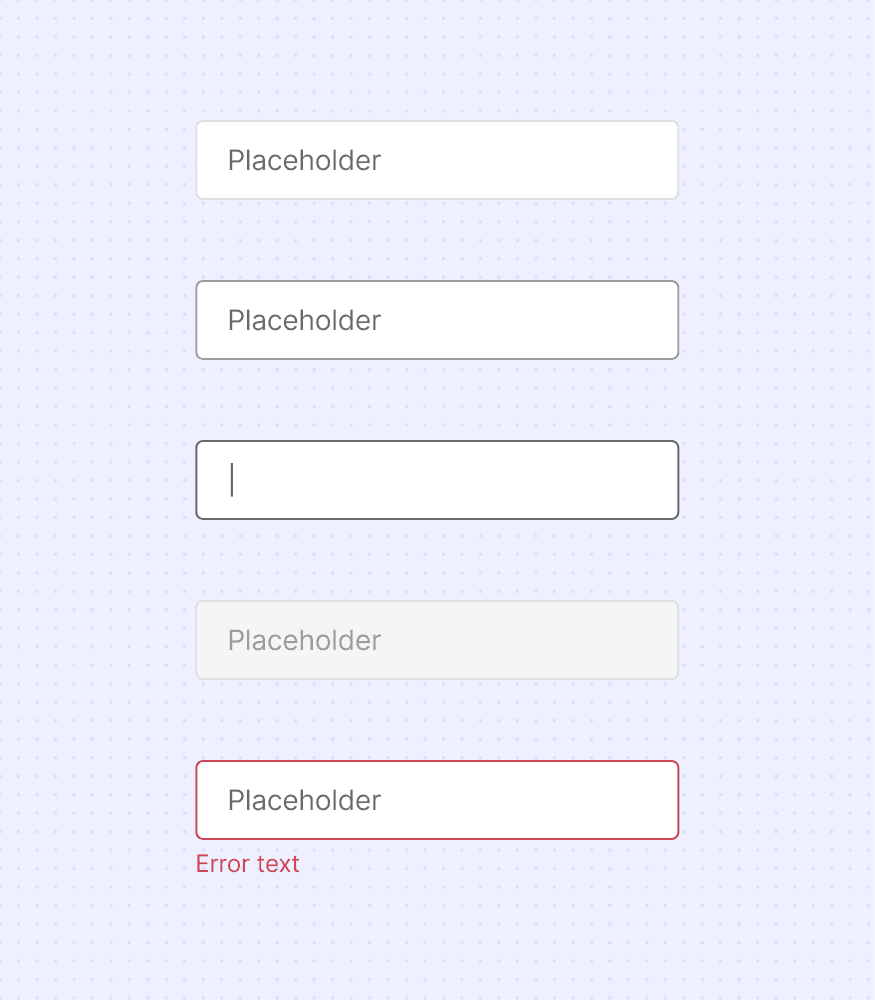
Task: Focus the second input with gray border
Action: (437, 320)
